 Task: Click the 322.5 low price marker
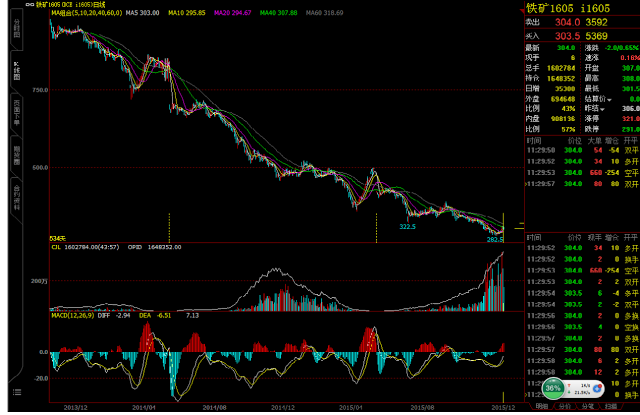(407, 226)
